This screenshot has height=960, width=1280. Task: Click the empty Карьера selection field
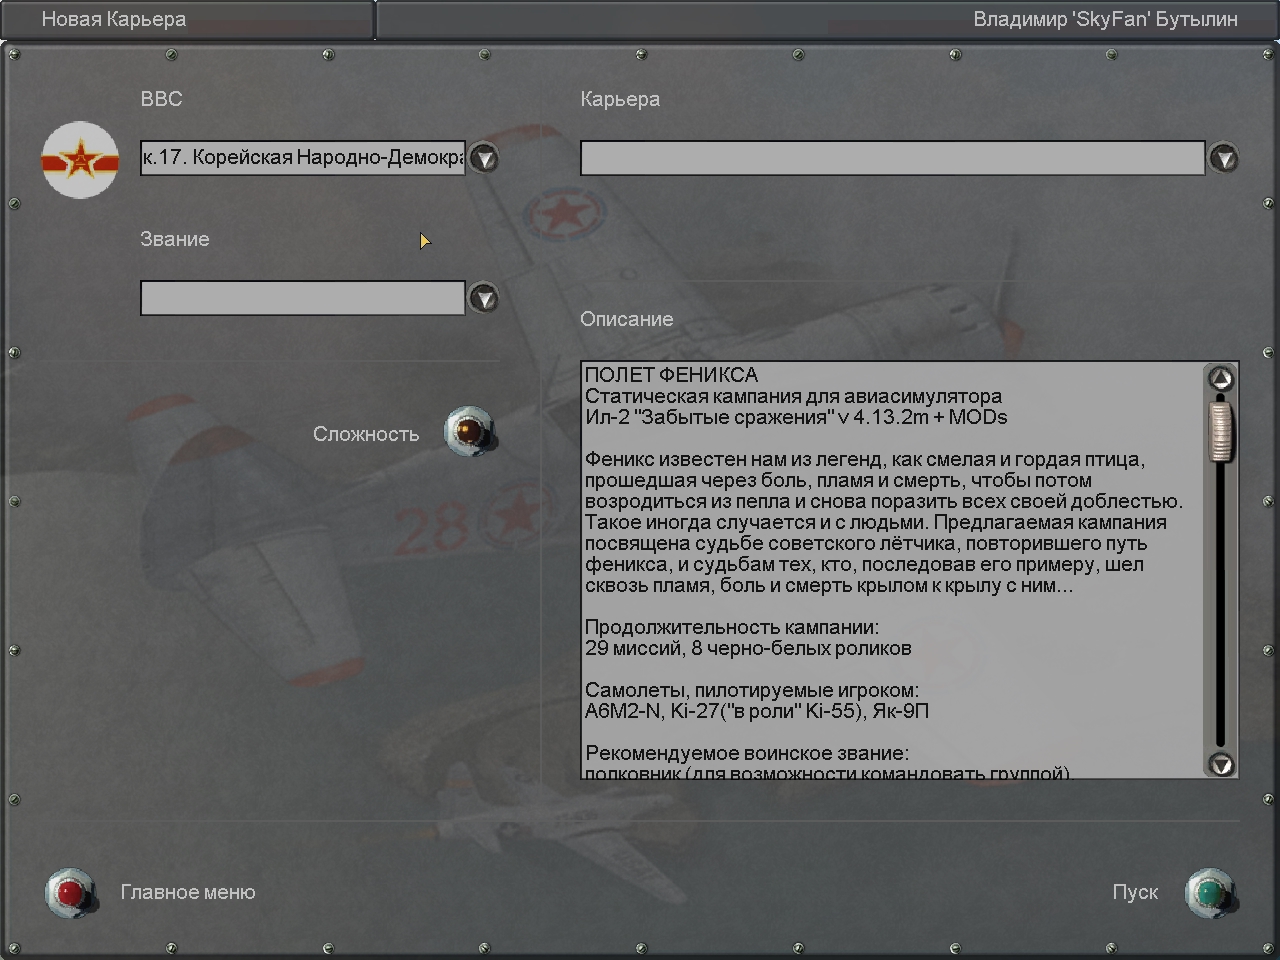(x=893, y=158)
